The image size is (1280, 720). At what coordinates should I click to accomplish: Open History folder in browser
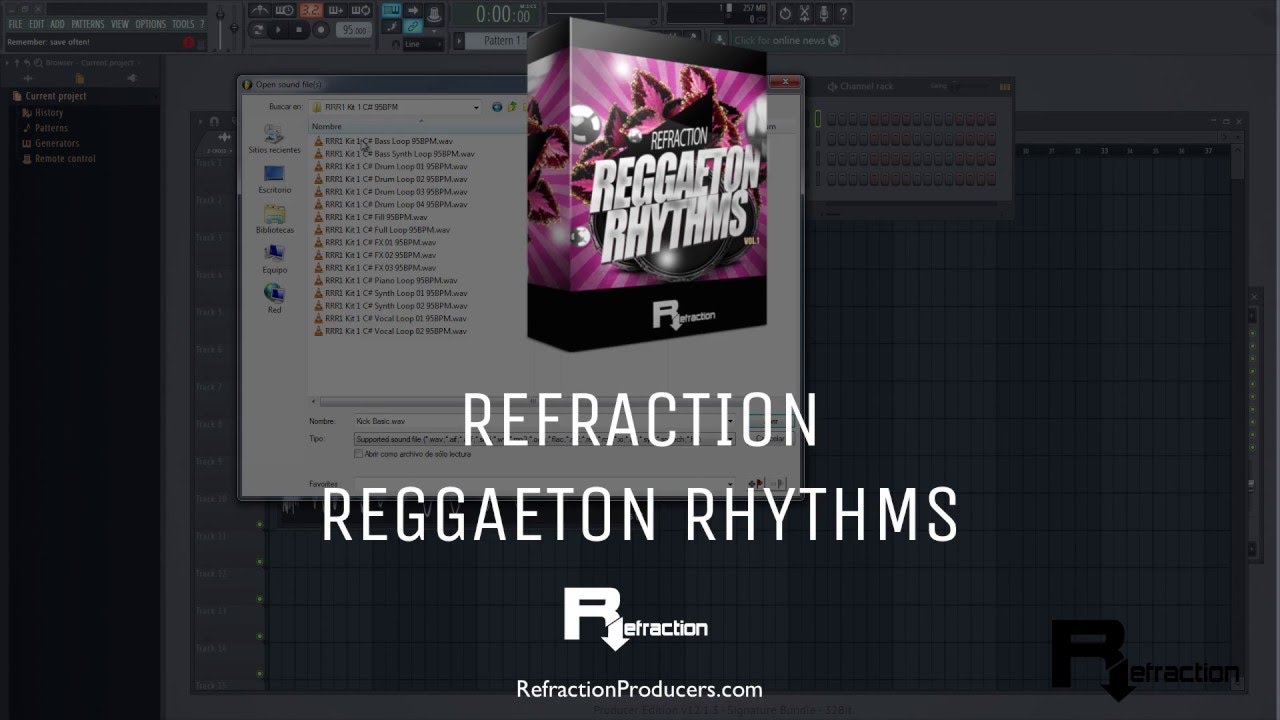(48, 113)
